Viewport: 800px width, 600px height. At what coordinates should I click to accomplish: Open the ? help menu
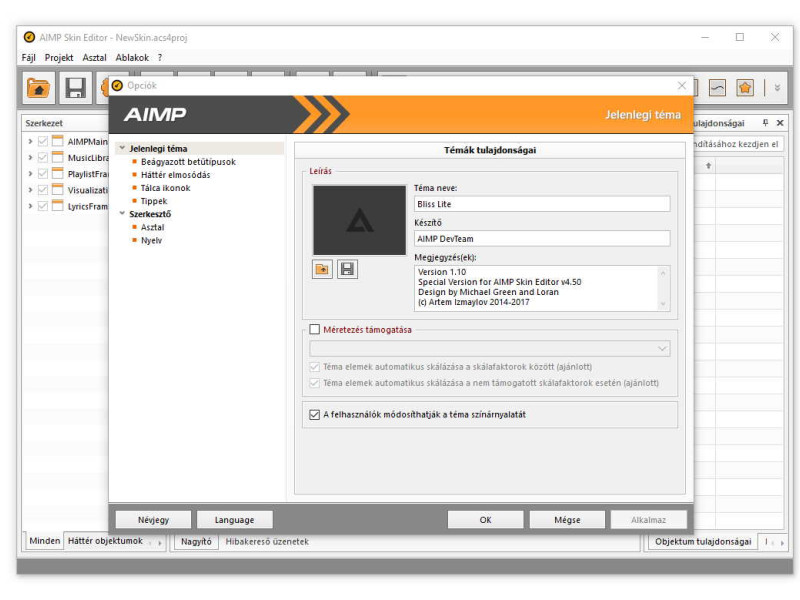(x=160, y=58)
